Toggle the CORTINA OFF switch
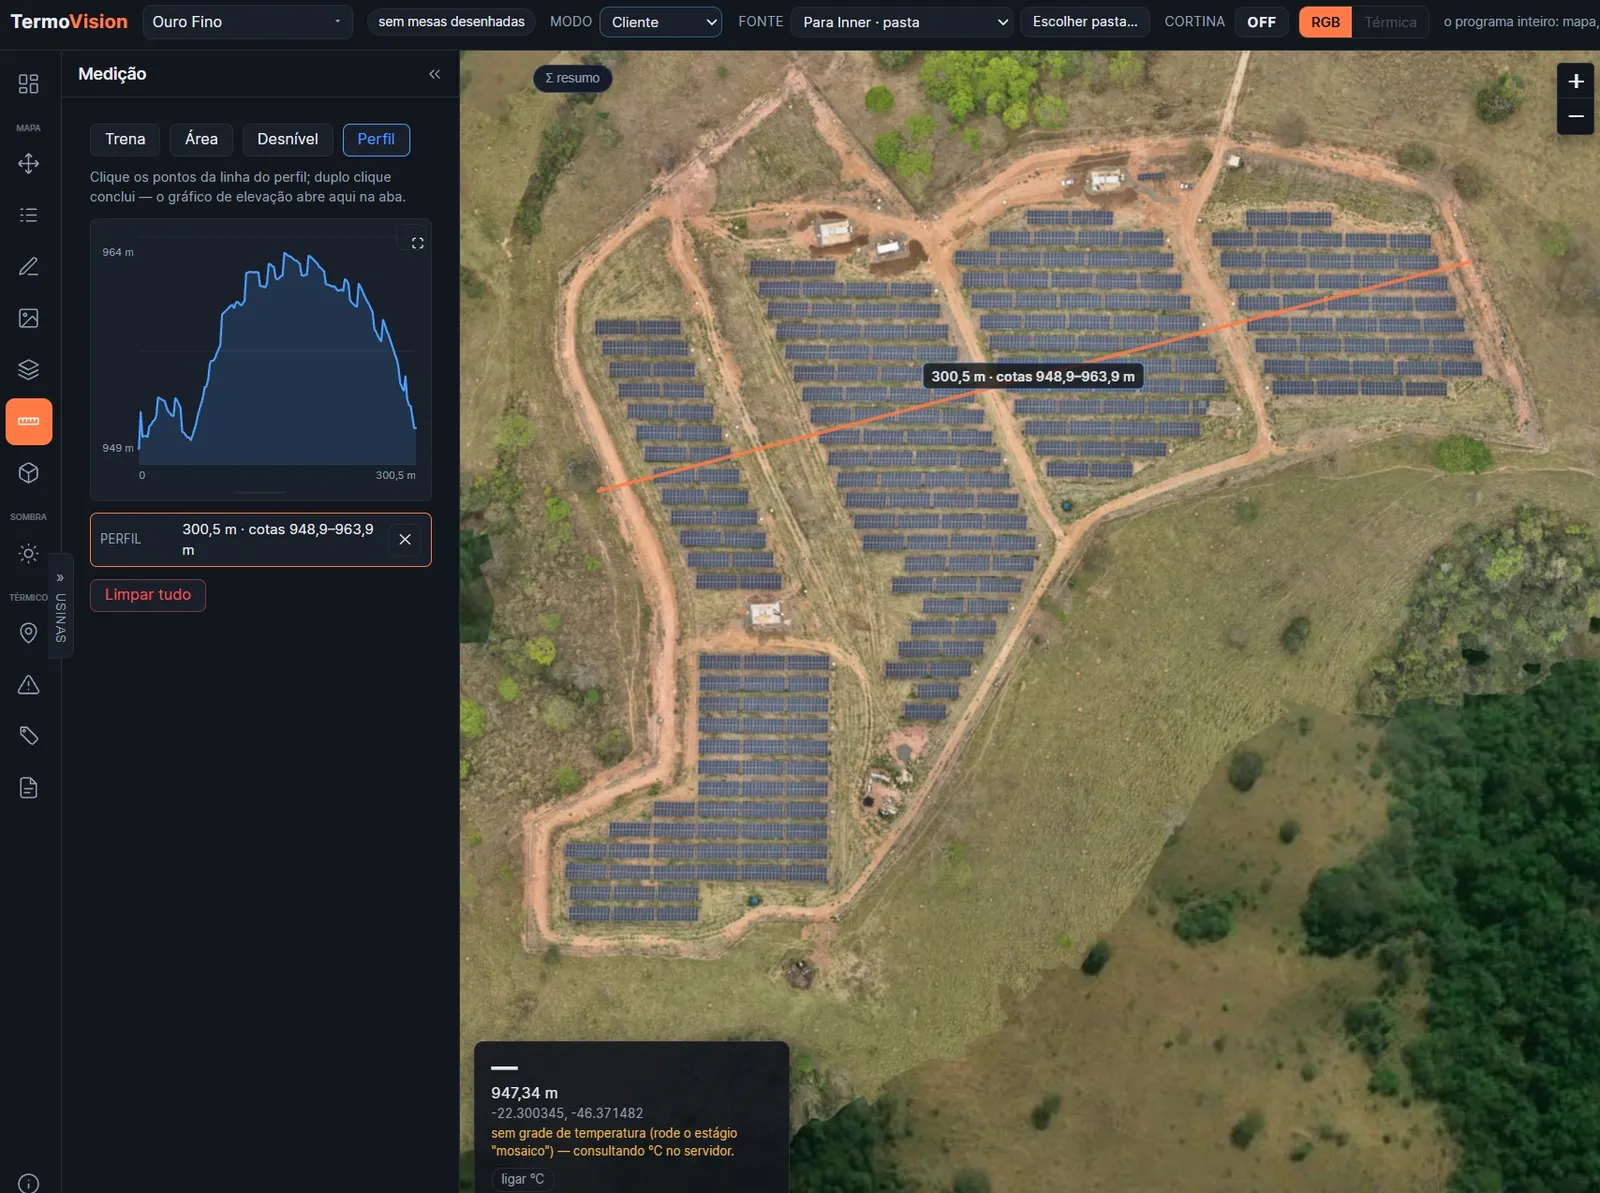This screenshot has height=1193, width=1600. (1261, 22)
